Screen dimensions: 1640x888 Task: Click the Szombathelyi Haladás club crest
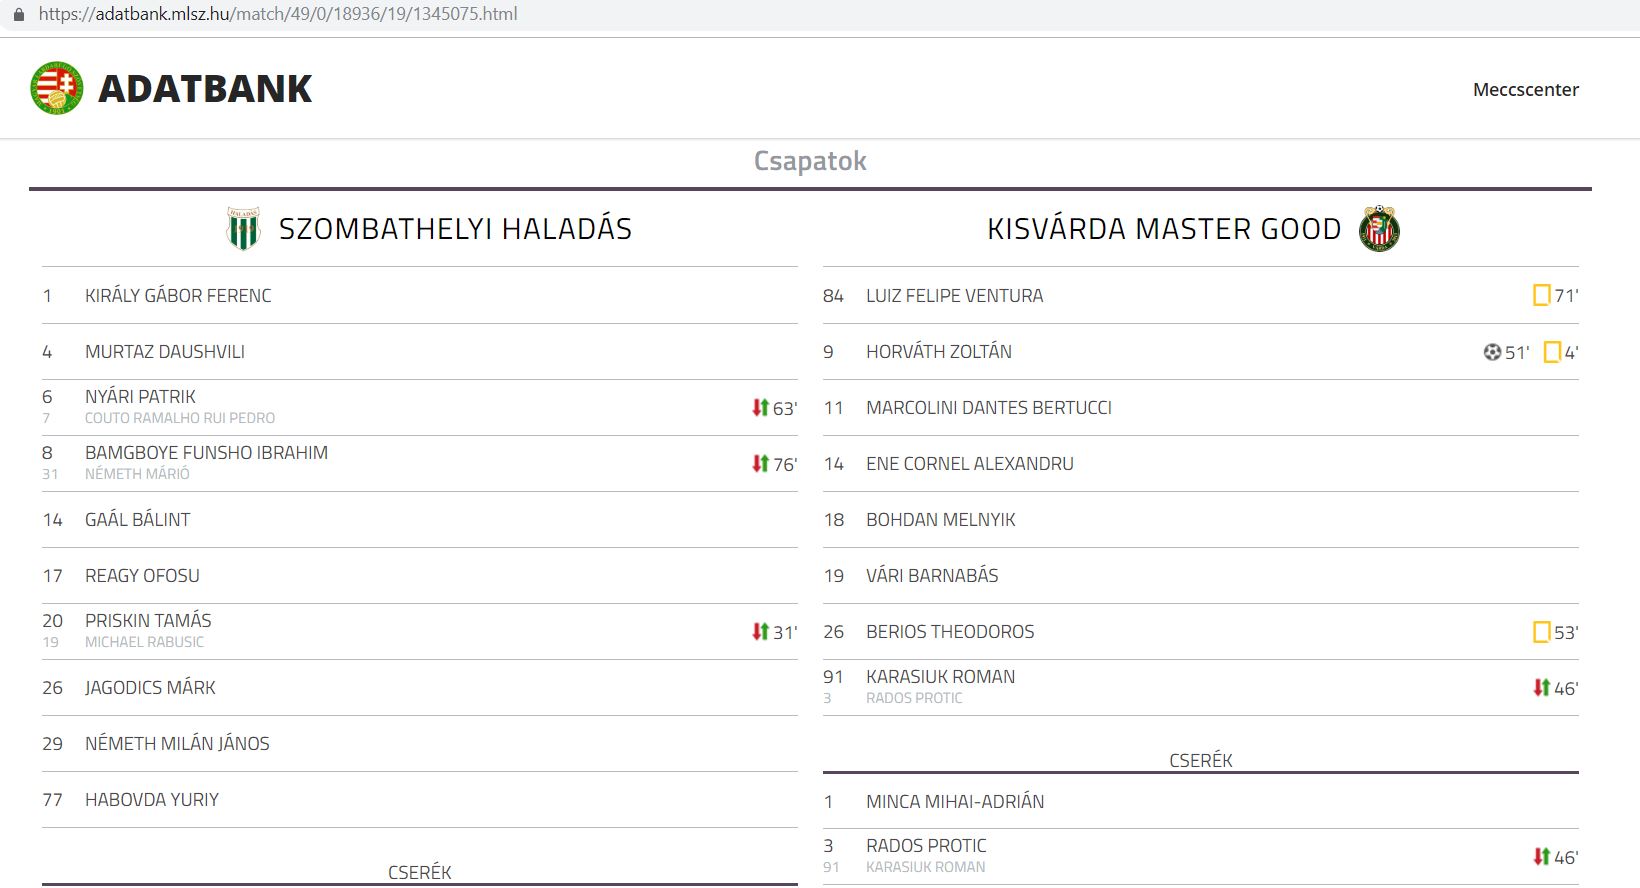pos(243,228)
